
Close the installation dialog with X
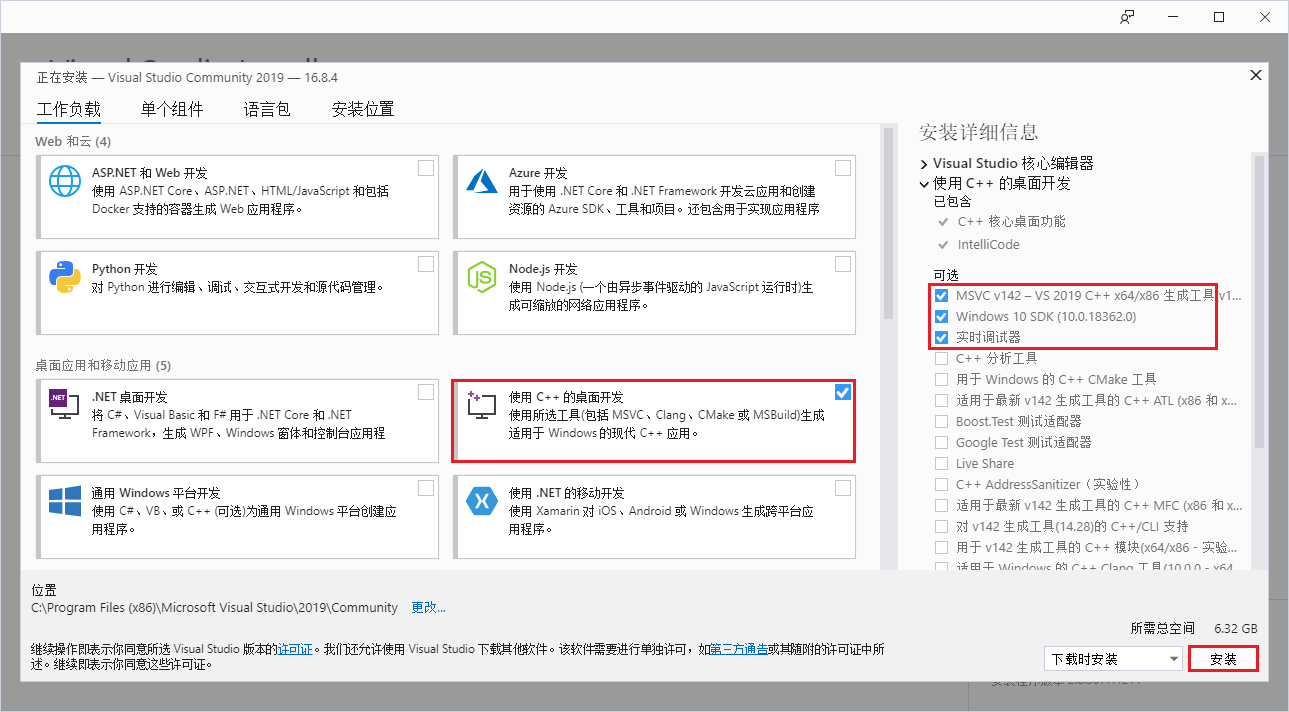1256,76
